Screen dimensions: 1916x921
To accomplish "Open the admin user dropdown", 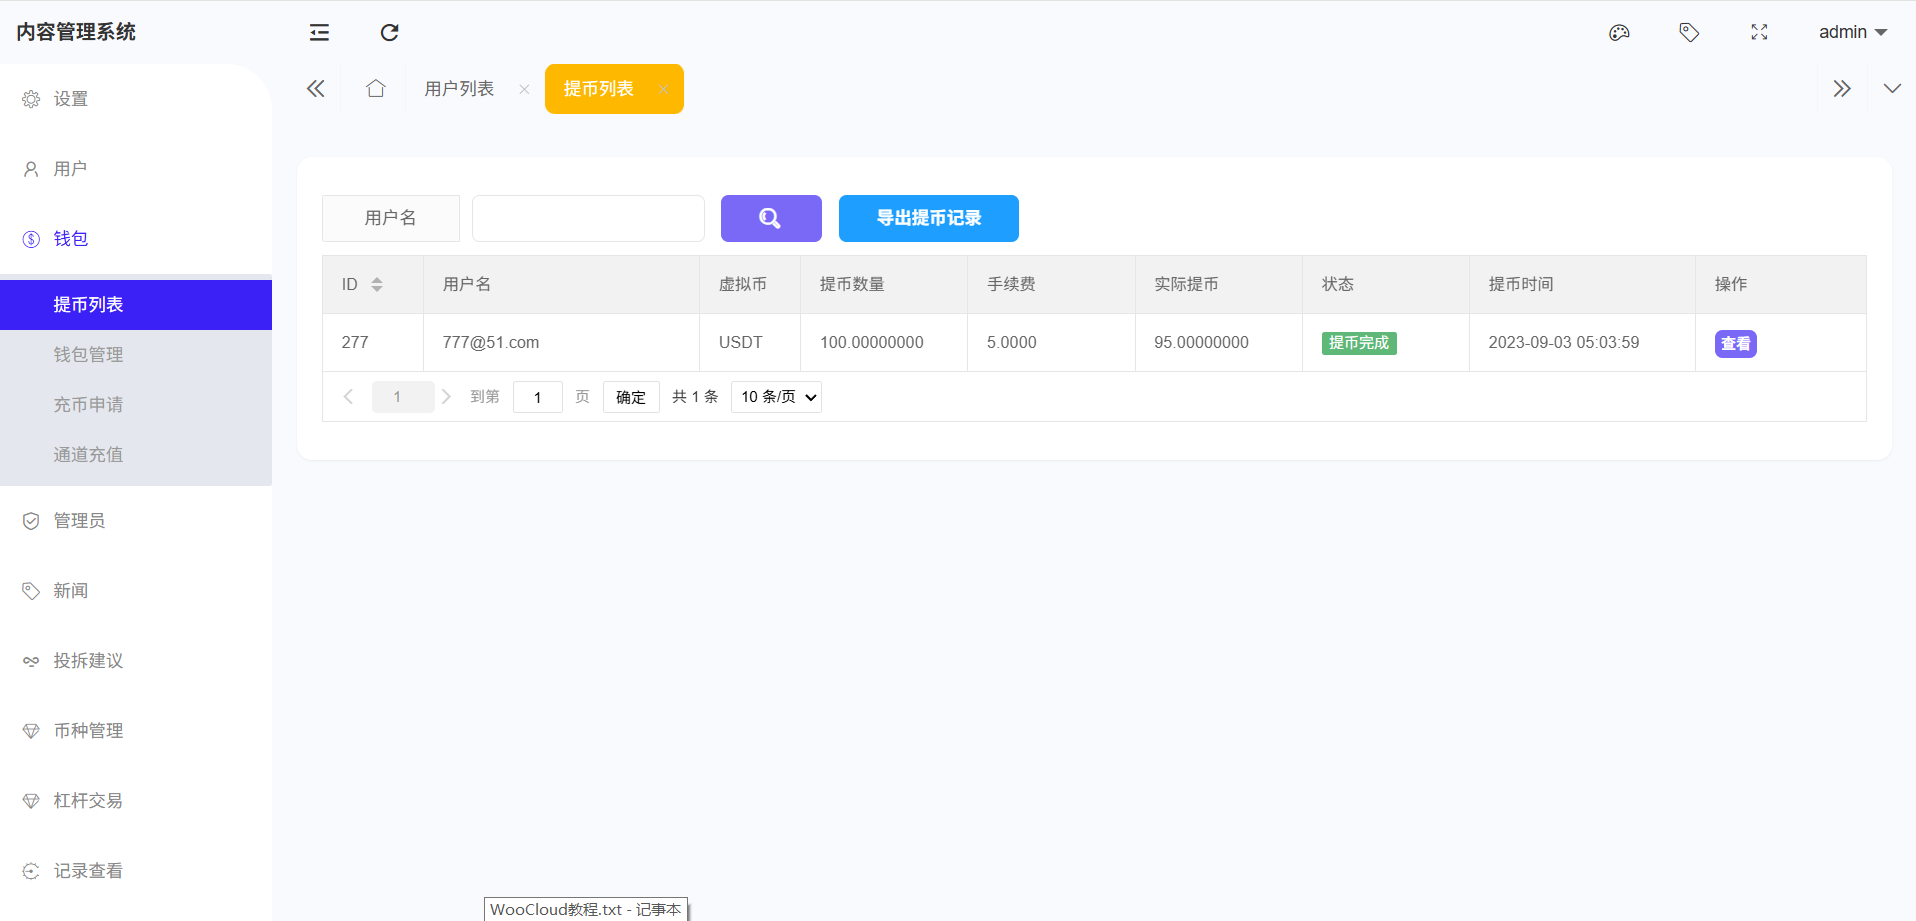I will (x=1851, y=32).
